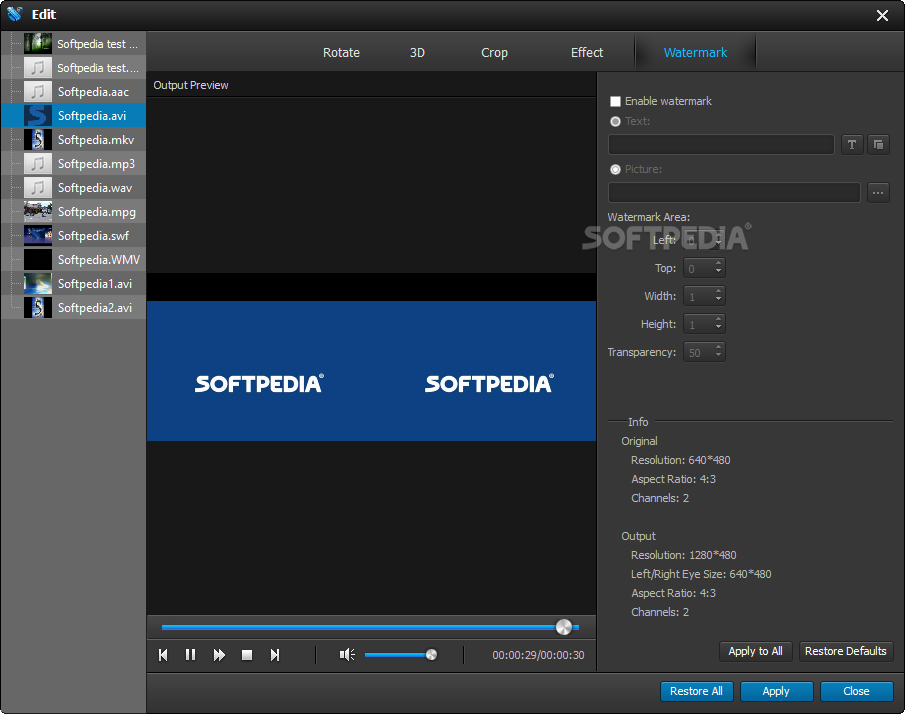Select Softpedia1.avi file name
This screenshot has height=714, width=905.
[95, 283]
